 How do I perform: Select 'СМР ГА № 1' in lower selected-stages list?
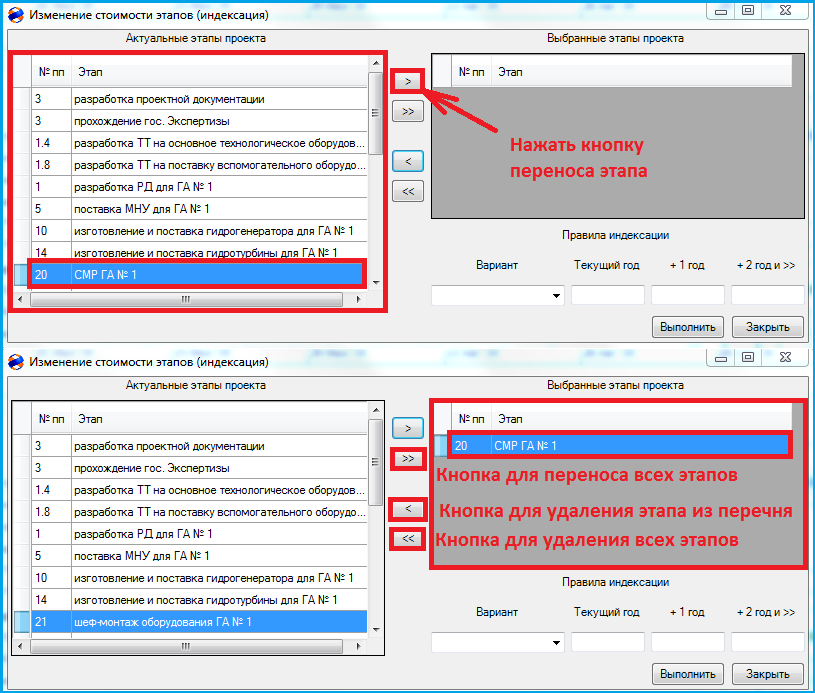(620, 446)
